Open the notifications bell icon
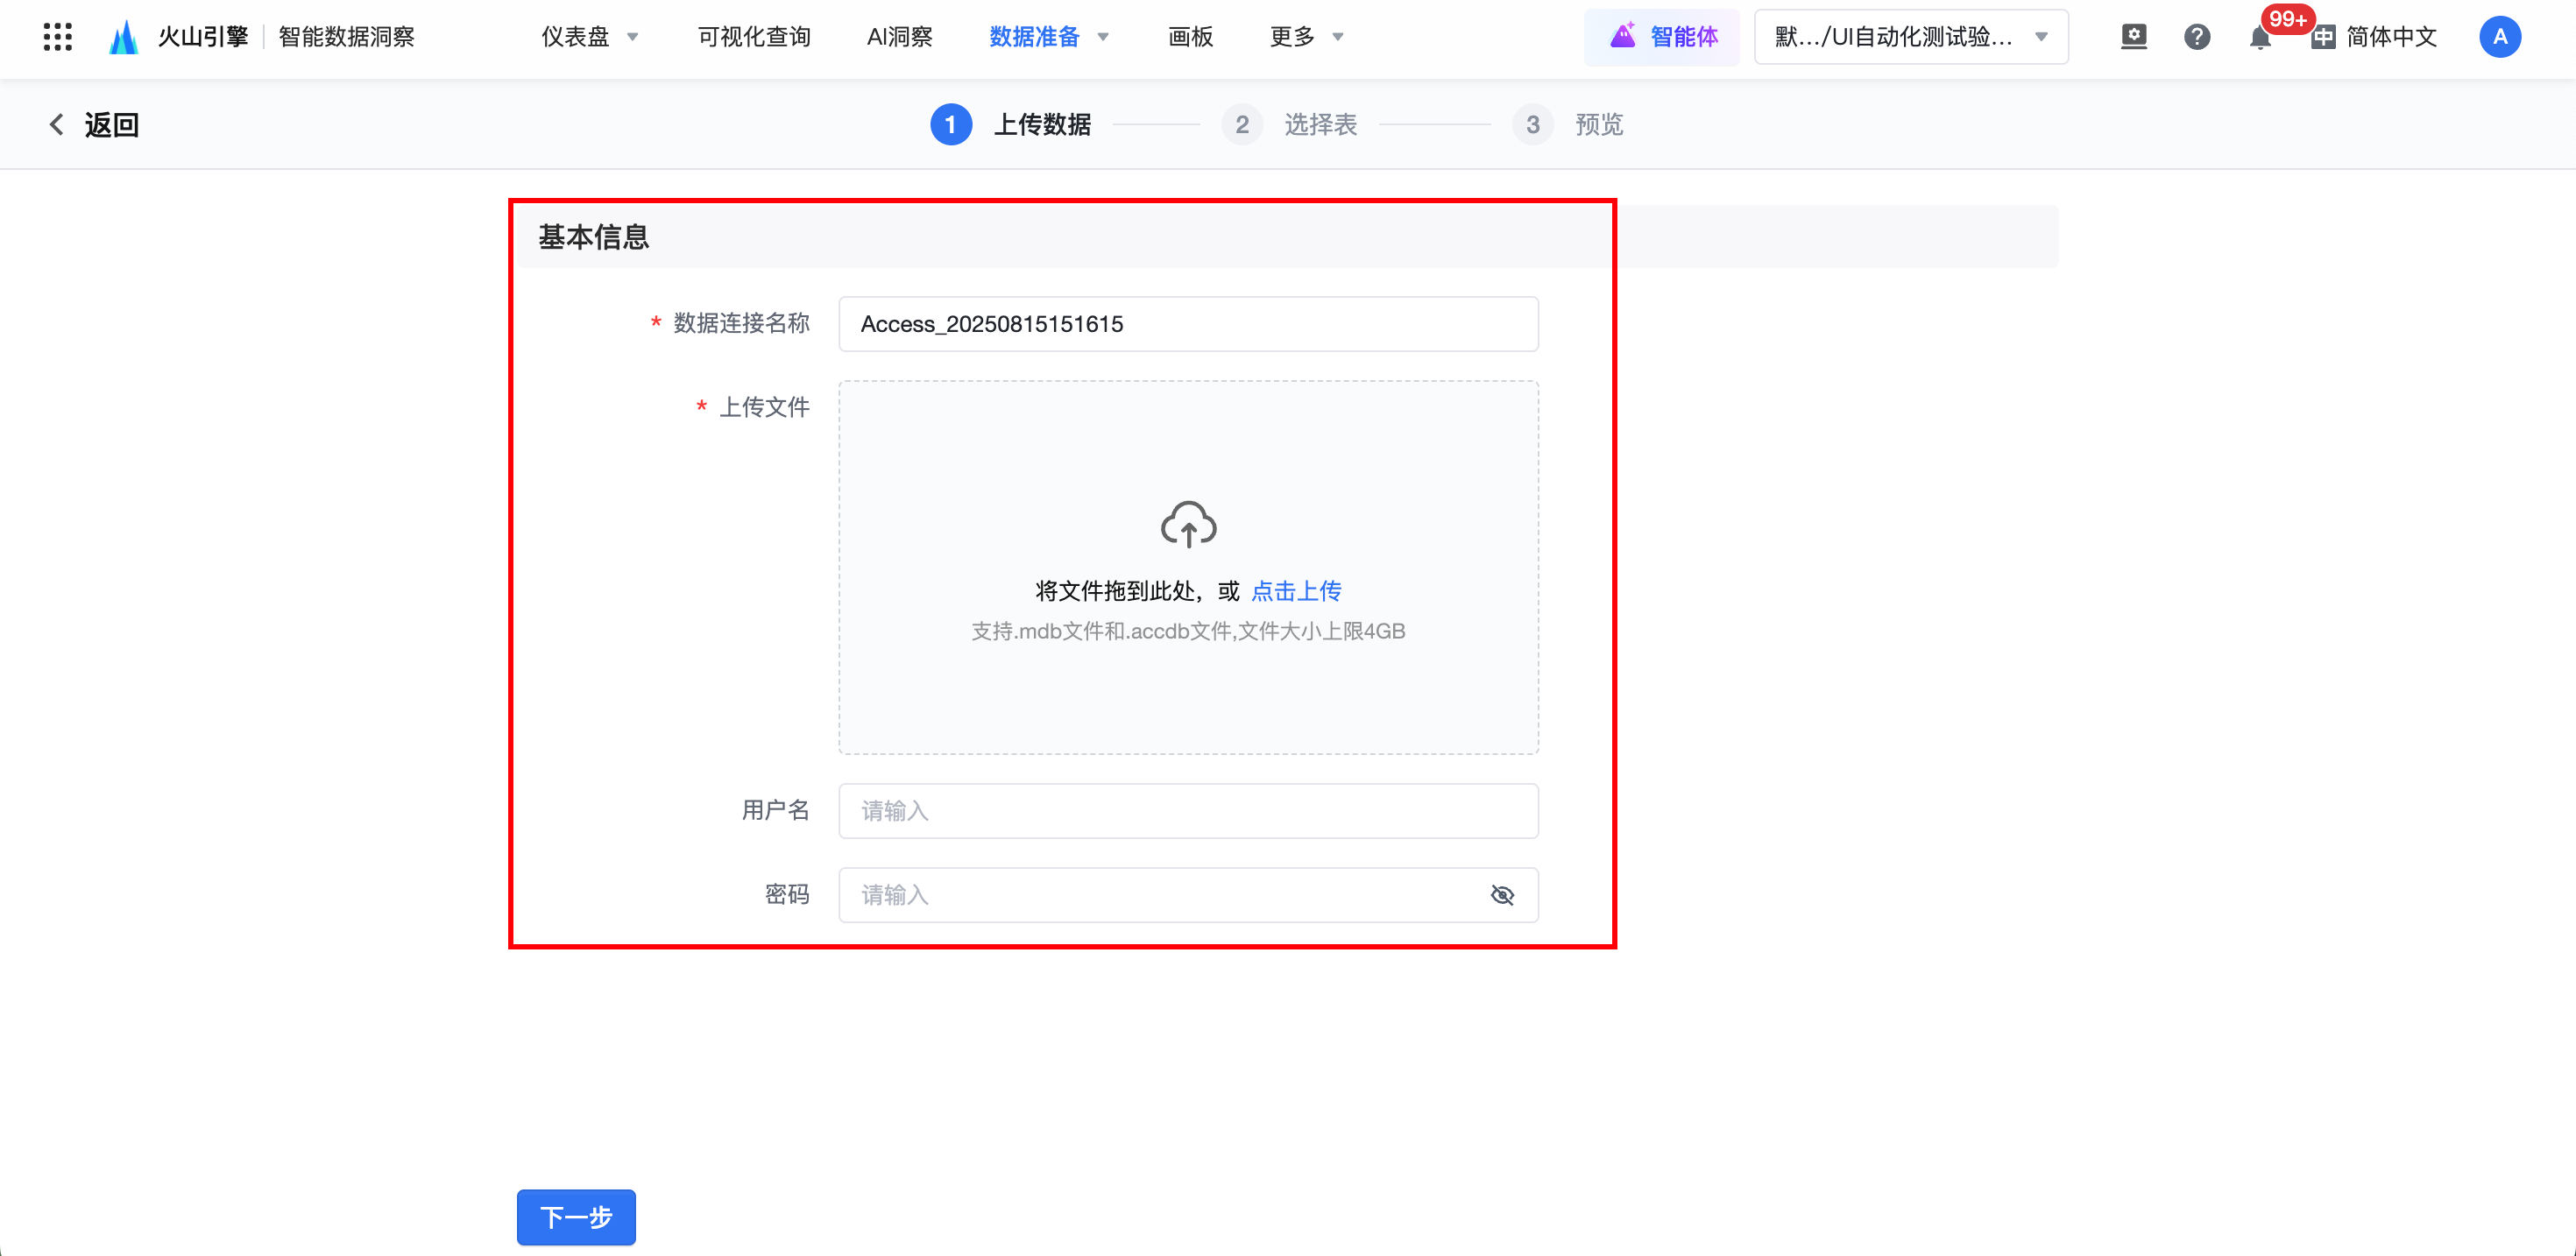 [x=2259, y=38]
